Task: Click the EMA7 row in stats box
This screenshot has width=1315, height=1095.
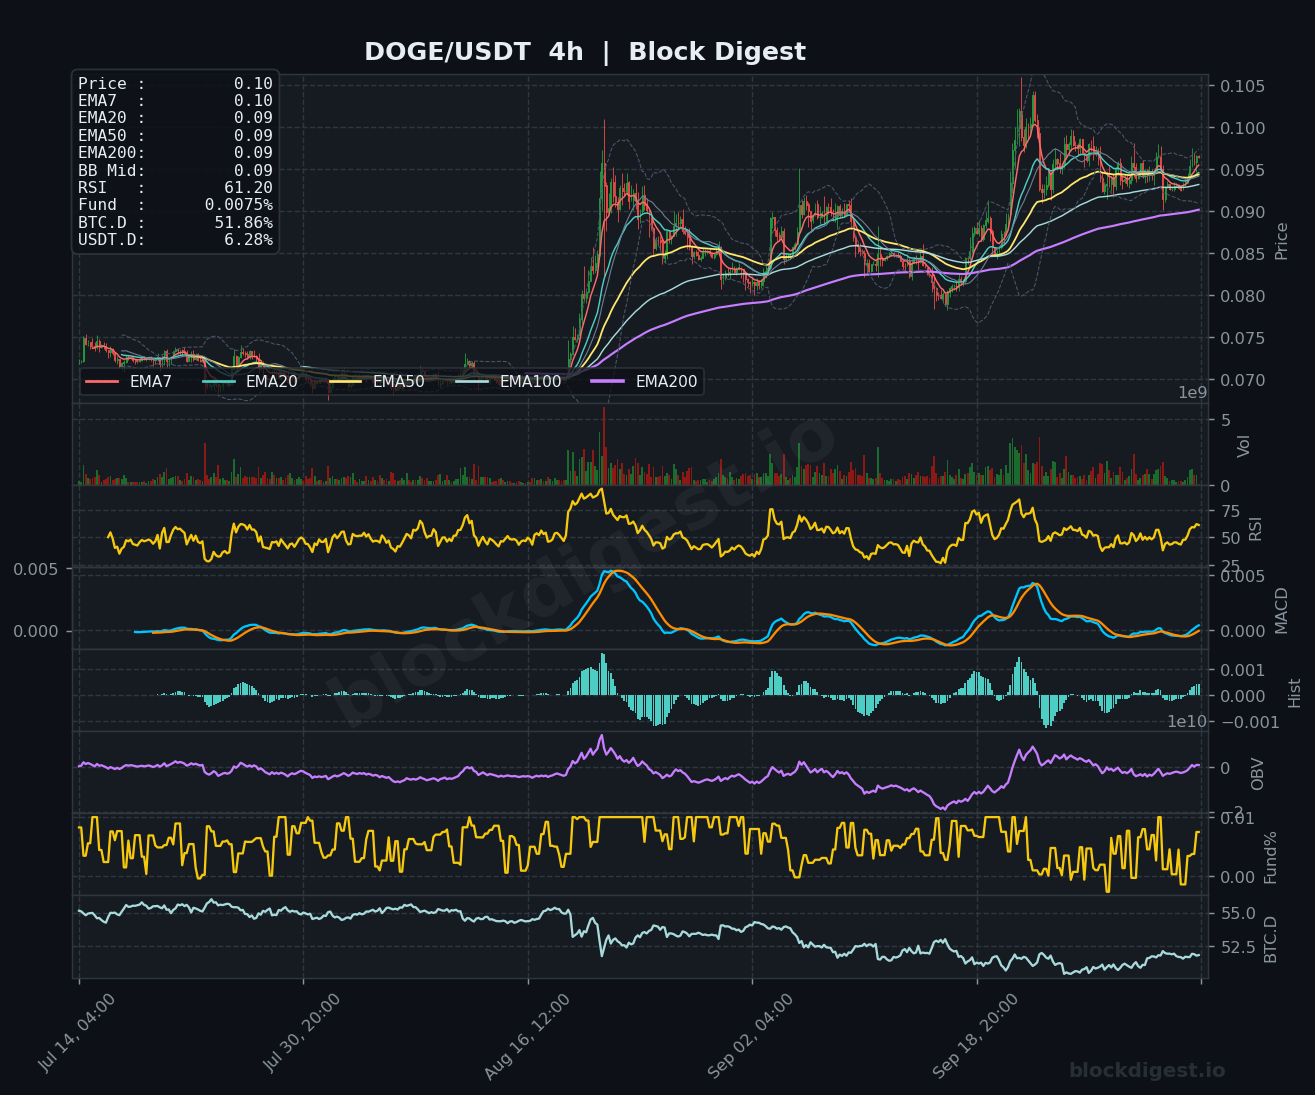Action: click(175, 101)
